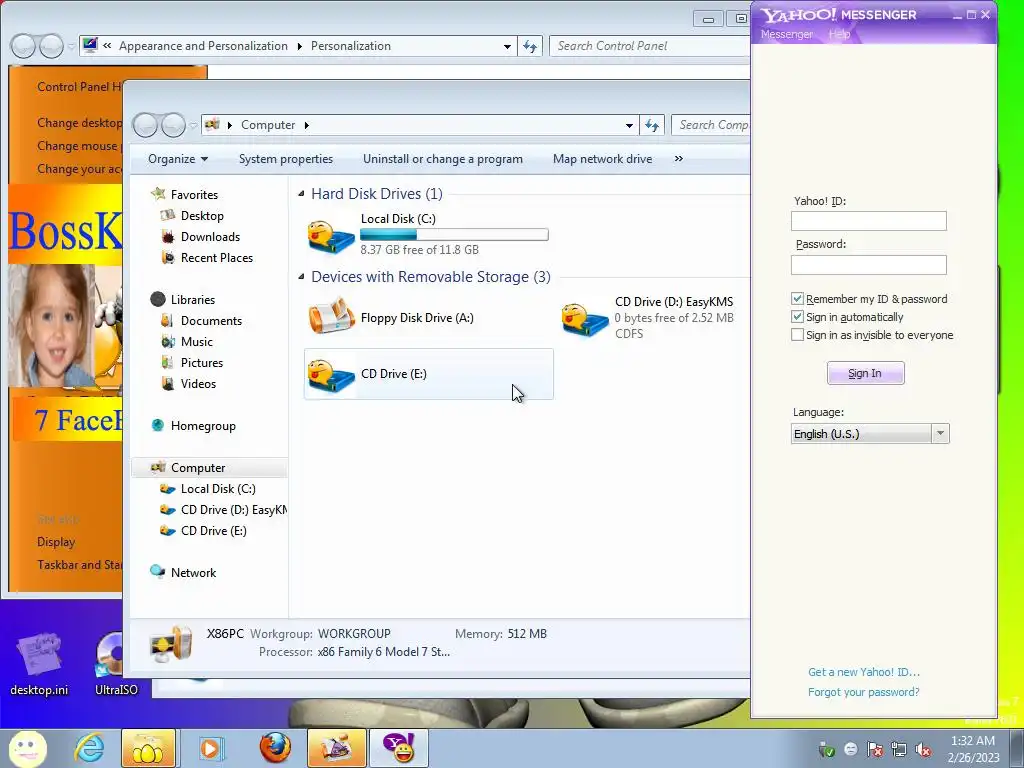
Task: Click the Videos library icon
Action: pyautogui.click(x=168, y=383)
